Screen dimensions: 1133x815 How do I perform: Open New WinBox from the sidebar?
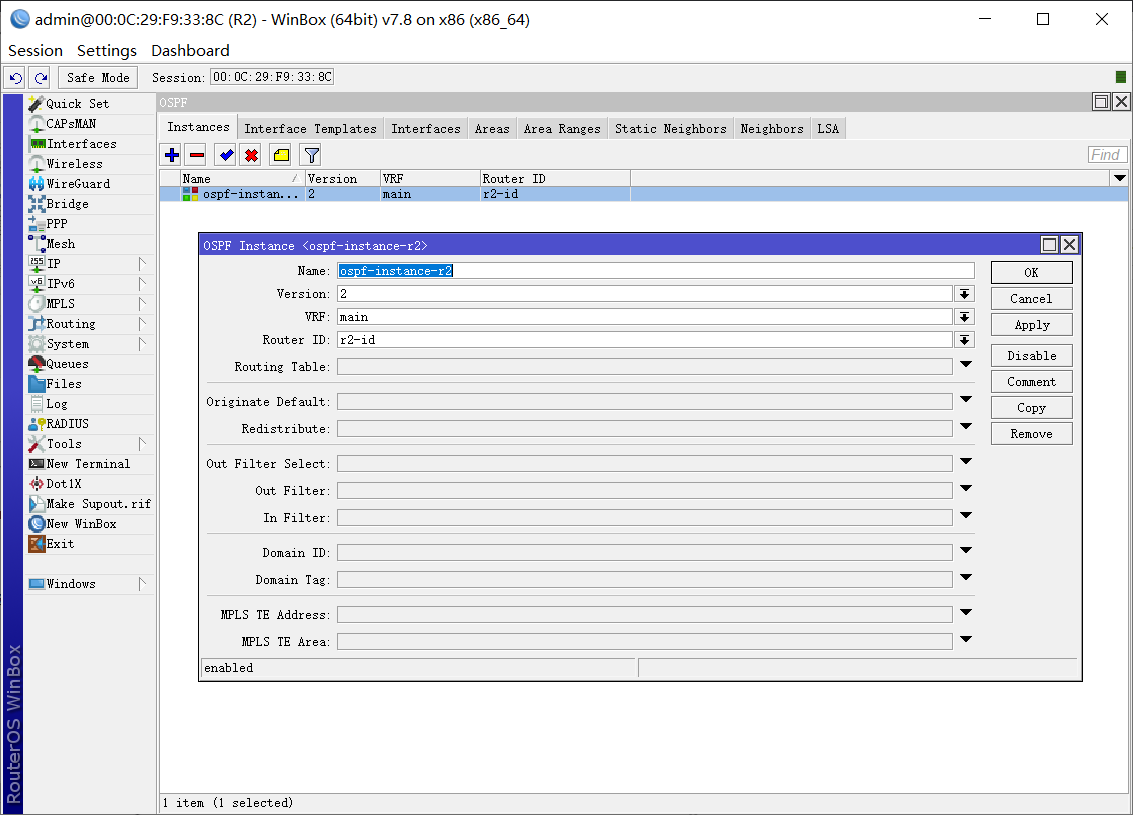pyautogui.click(x=90, y=524)
